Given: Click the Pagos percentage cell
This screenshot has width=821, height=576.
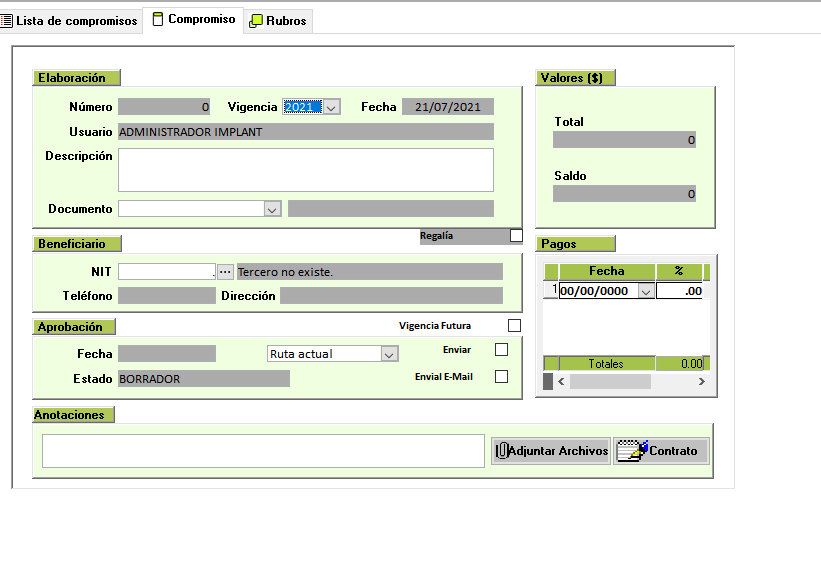Looking at the screenshot, I should coord(680,291).
